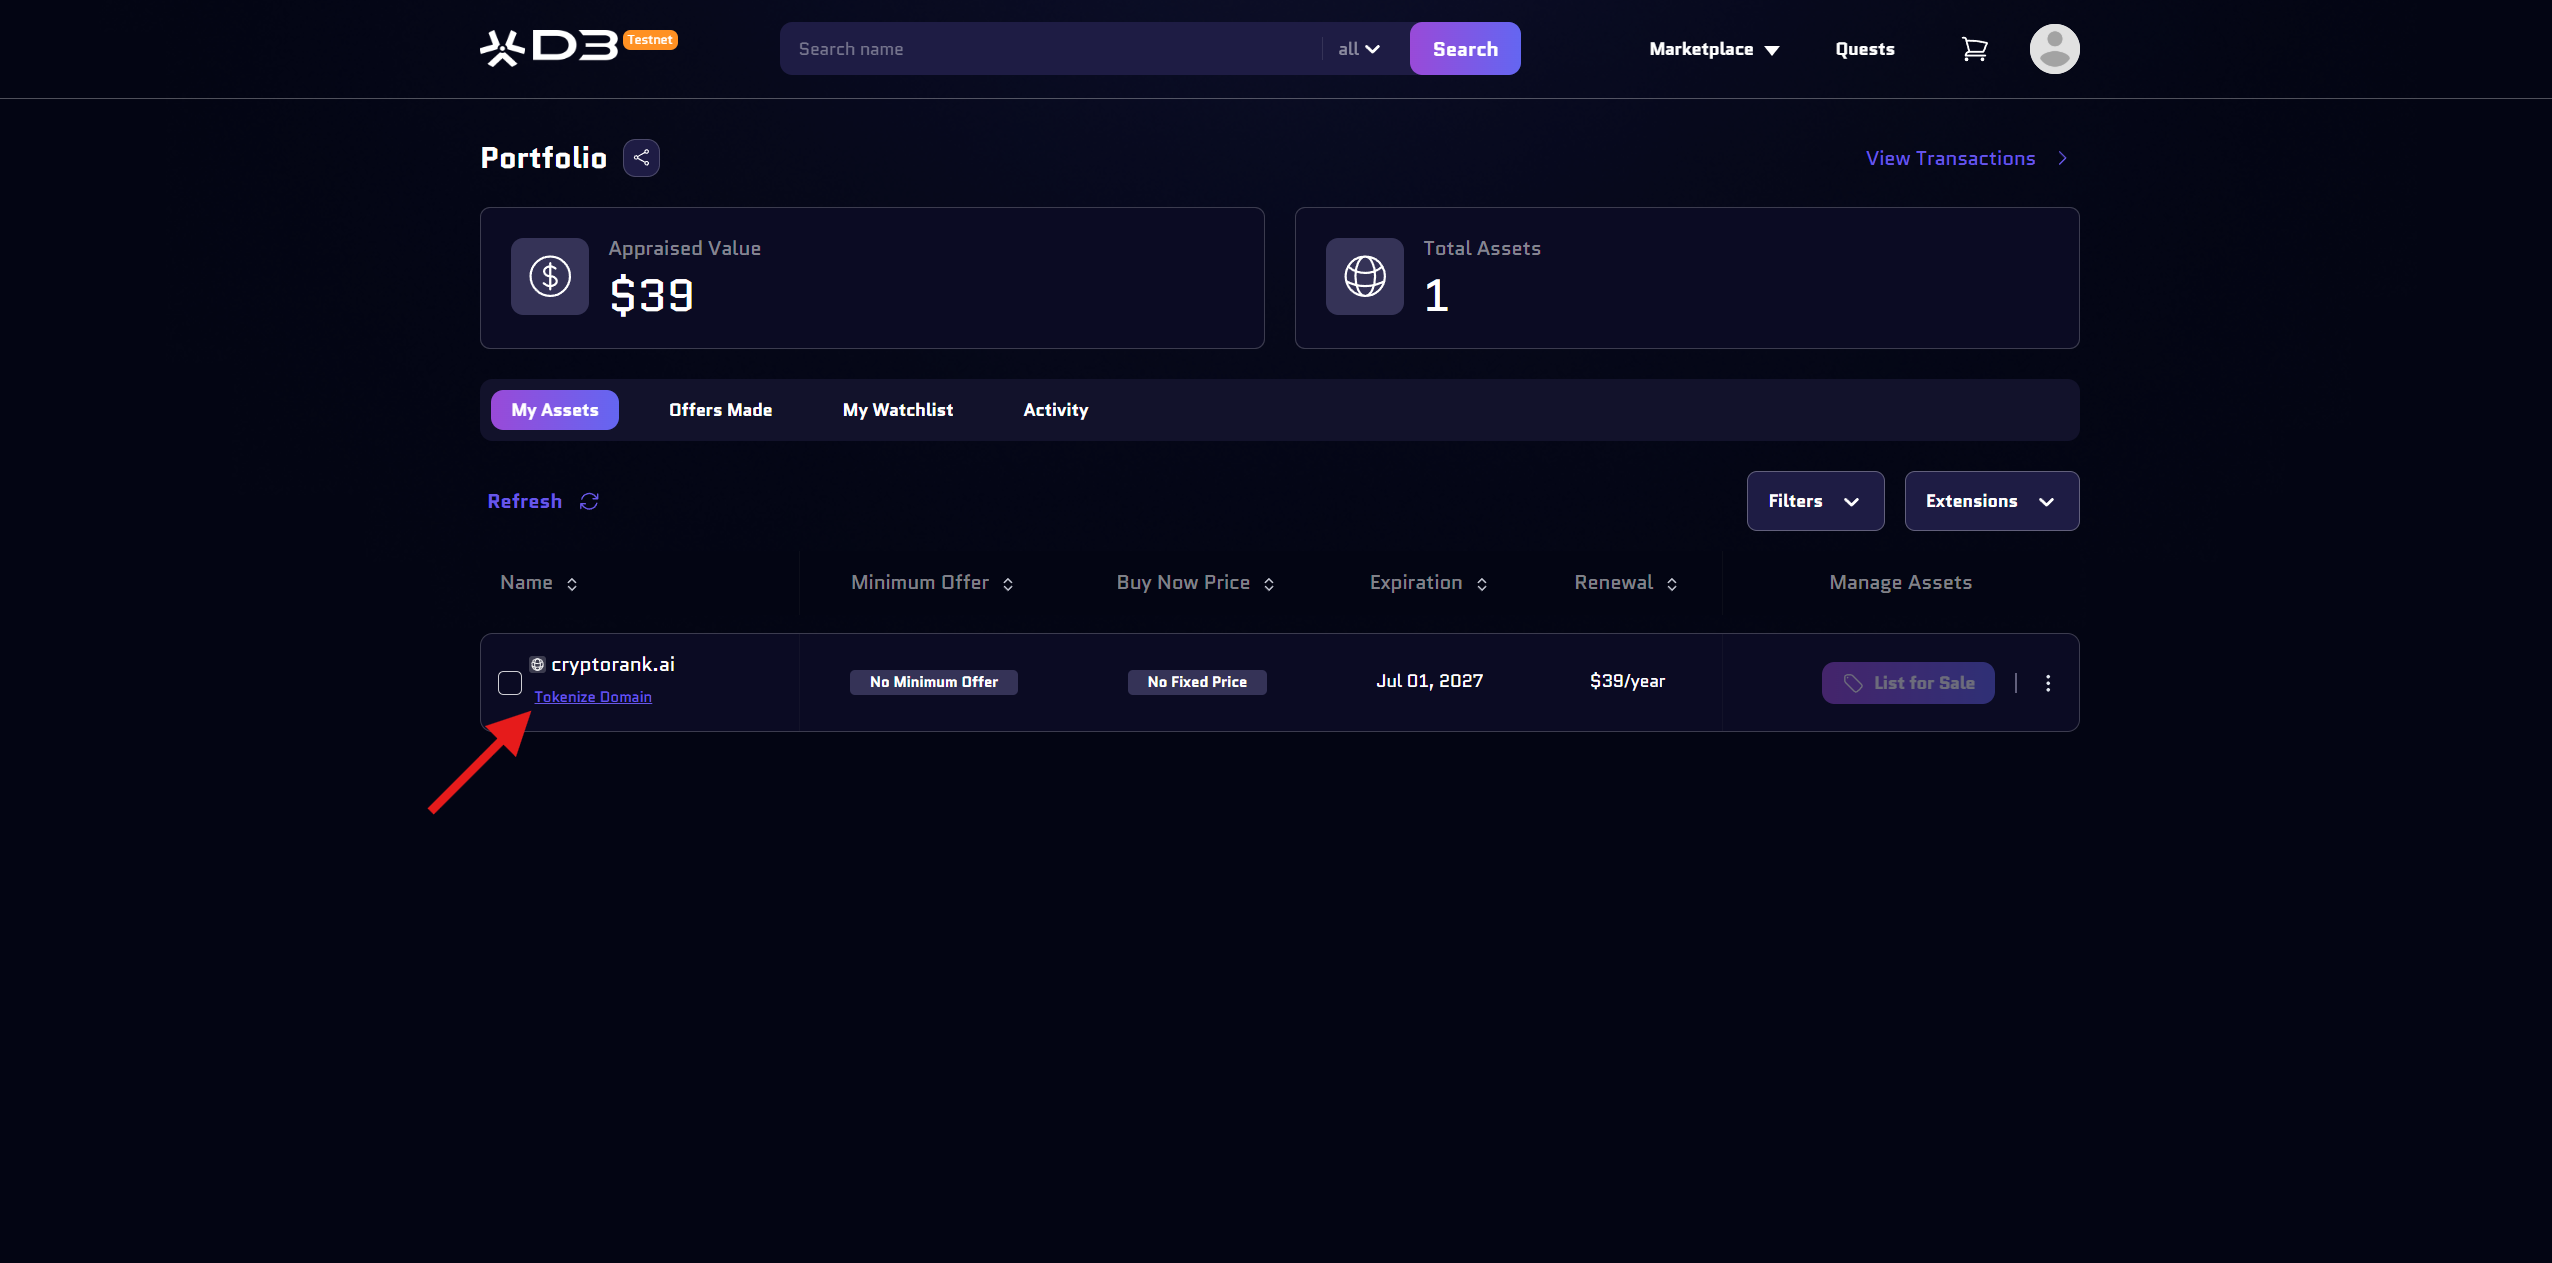The height and width of the screenshot is (1263, 2552).
Task: Open the user profile avatar
Action: (x=2054, y=49)
